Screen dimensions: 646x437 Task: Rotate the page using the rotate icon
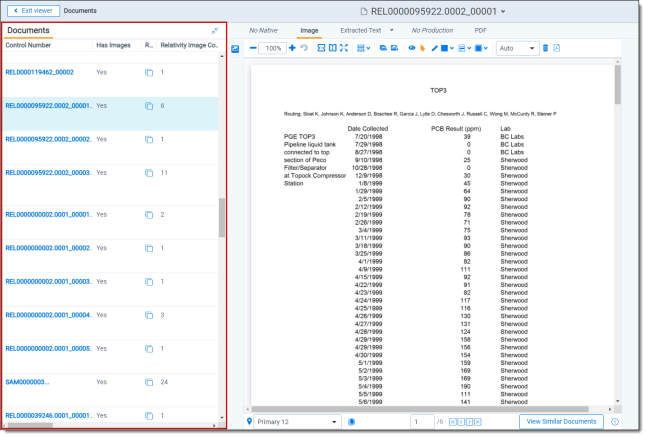tap(303, 48)
